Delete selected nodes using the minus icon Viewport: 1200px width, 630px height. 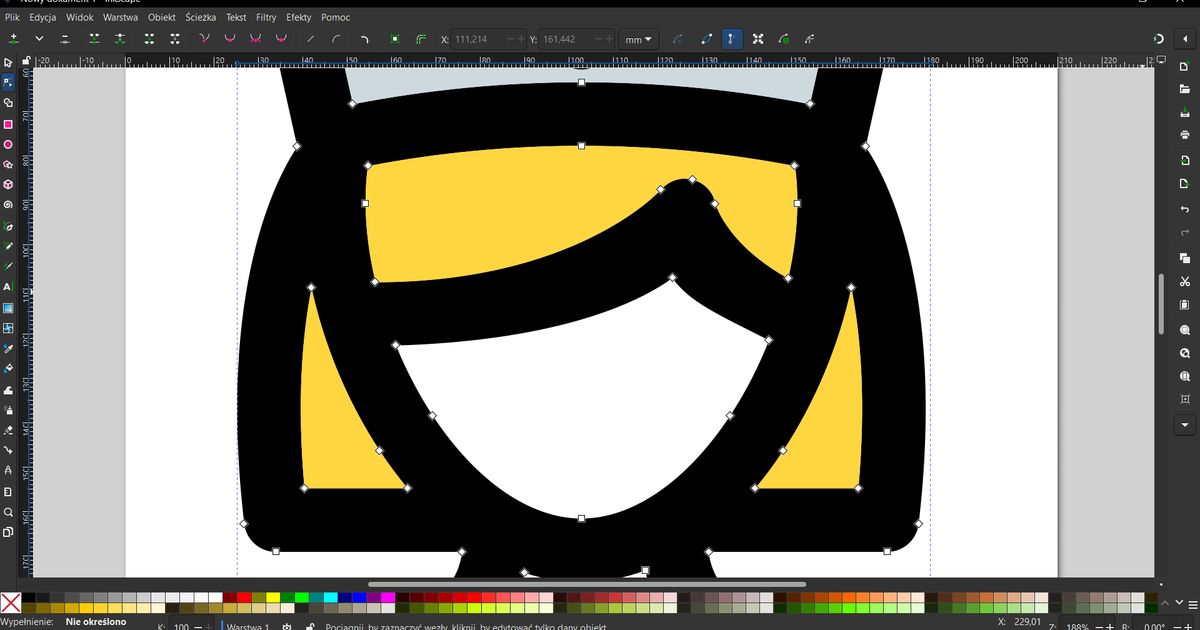pyautogui.click(x=64, y=38)
